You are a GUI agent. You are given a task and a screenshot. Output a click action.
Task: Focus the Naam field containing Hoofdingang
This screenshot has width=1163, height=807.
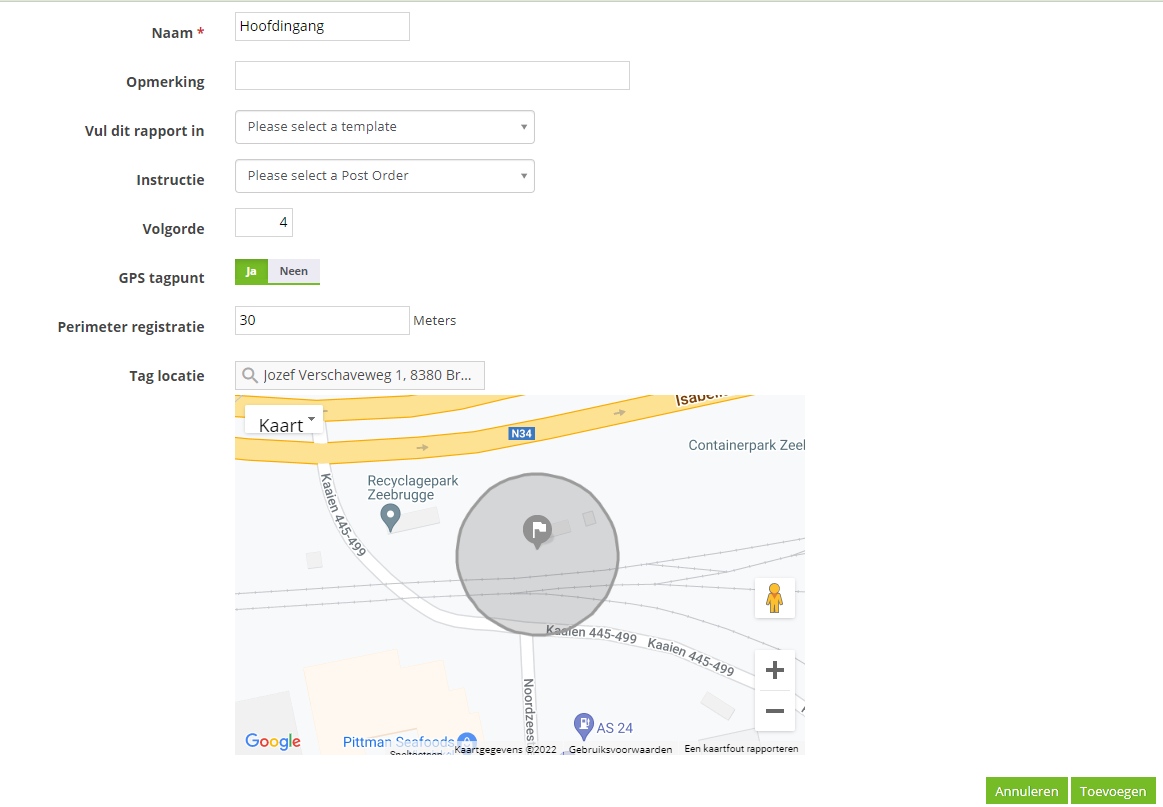click(322, 27)
